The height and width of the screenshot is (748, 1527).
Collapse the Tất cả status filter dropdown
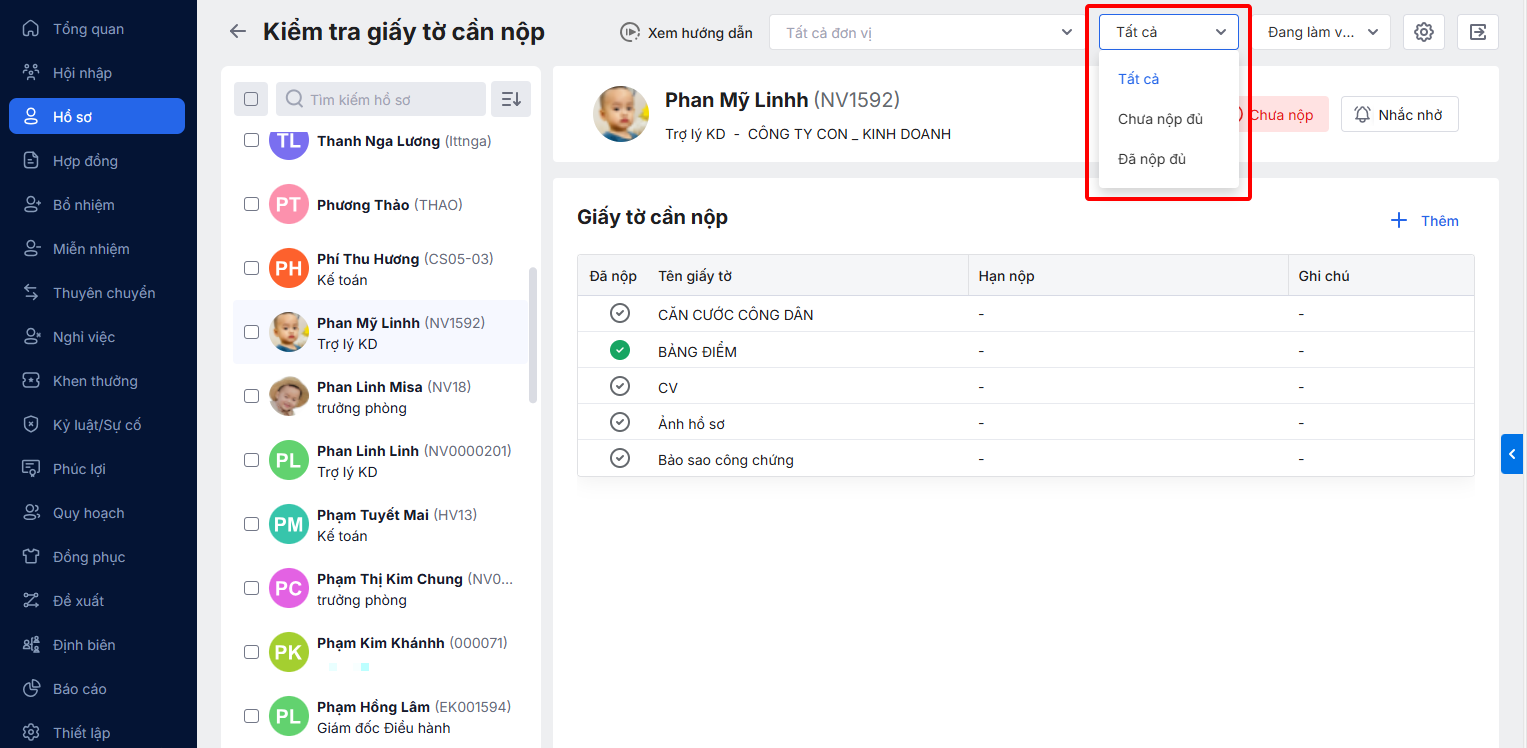(1169, 32)
